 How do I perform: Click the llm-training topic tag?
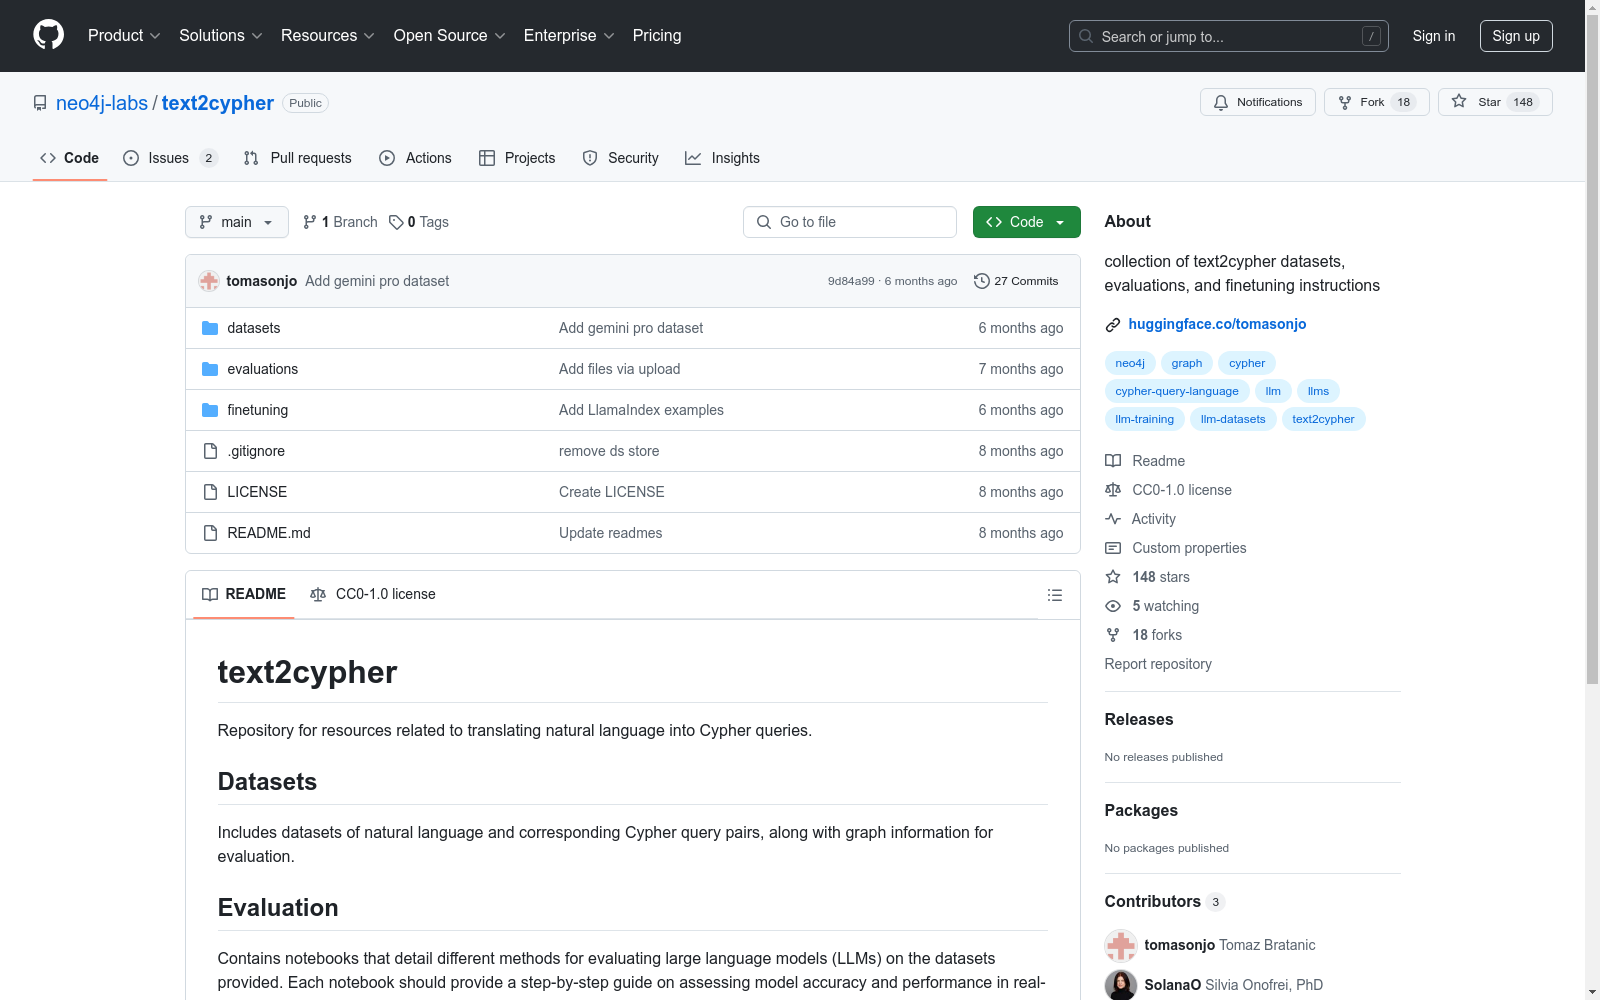tap(1145, 419)
